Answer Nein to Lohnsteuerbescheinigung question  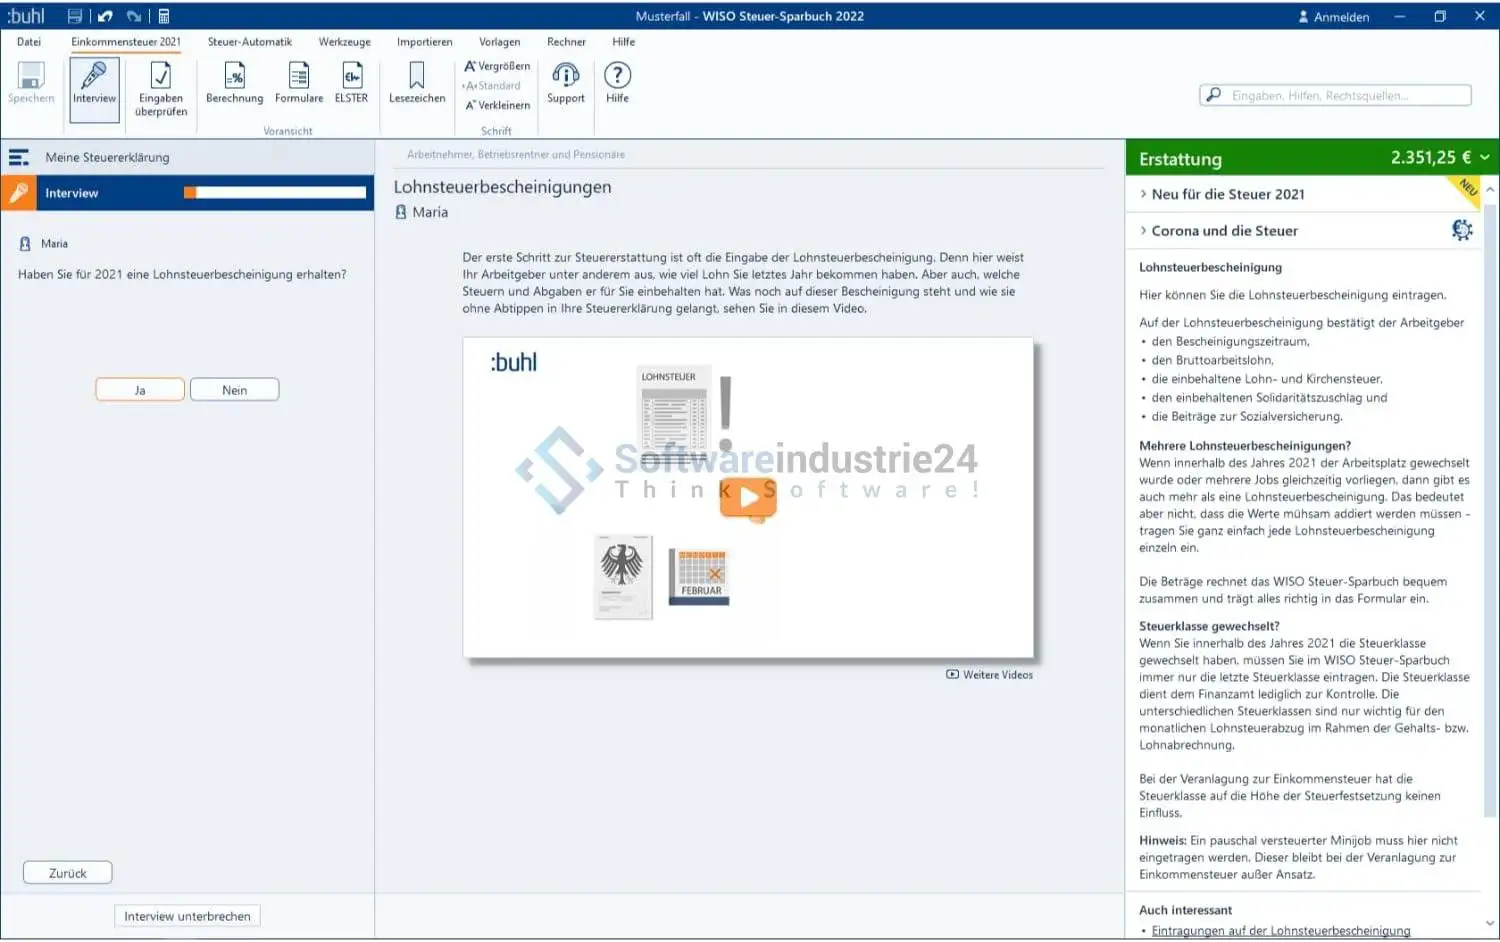pyautogui.click(x=234, y=390)
